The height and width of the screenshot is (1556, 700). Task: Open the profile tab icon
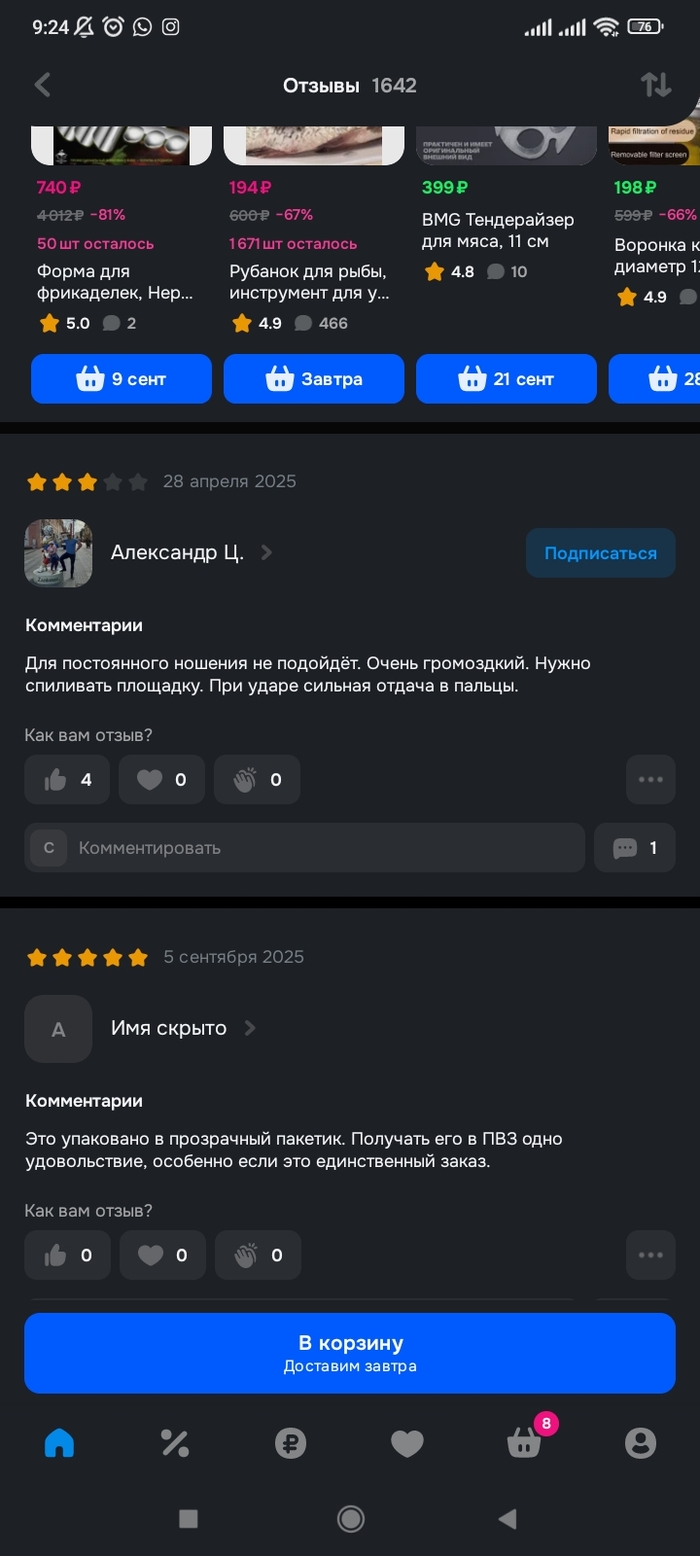tap(640, 1442)
